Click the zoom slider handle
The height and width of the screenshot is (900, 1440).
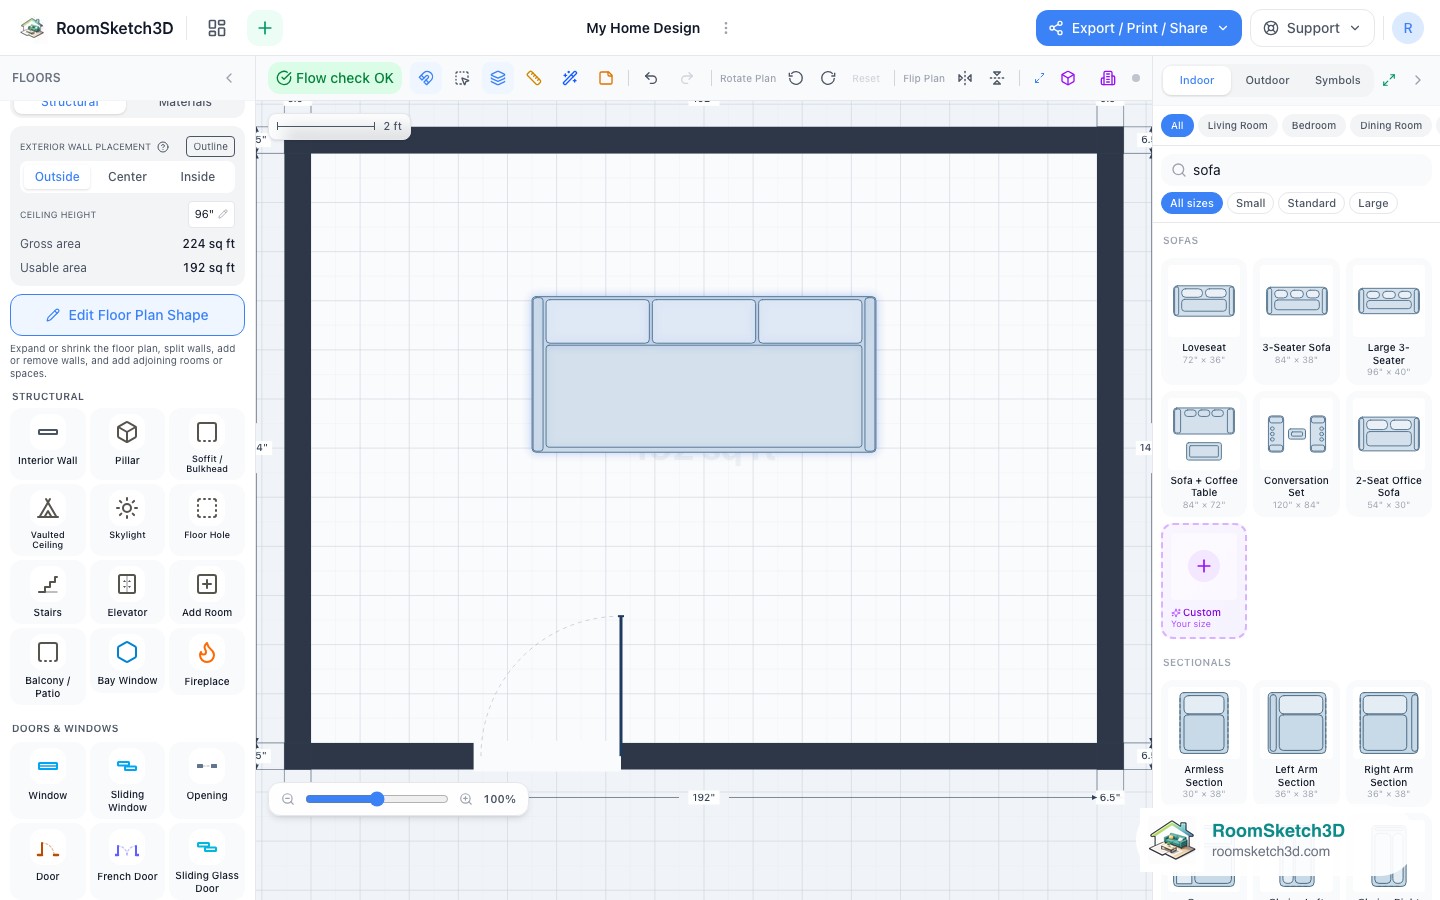tap(377, 799)
